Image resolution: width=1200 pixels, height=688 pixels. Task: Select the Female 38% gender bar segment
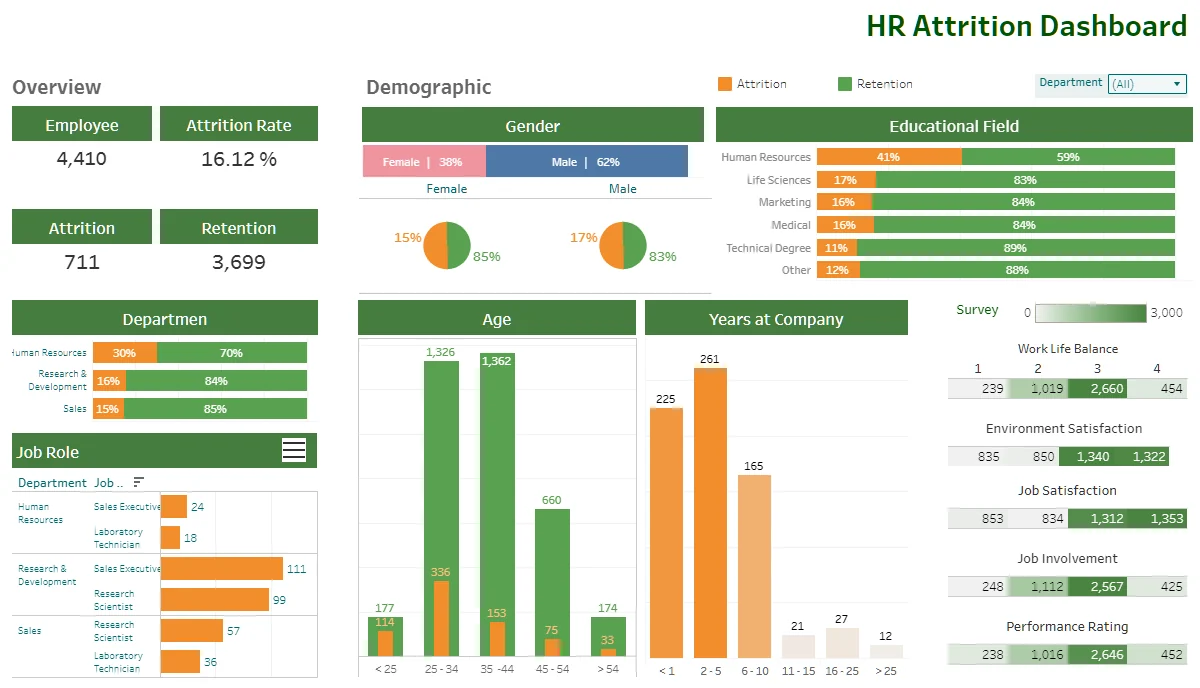[424, 161]
